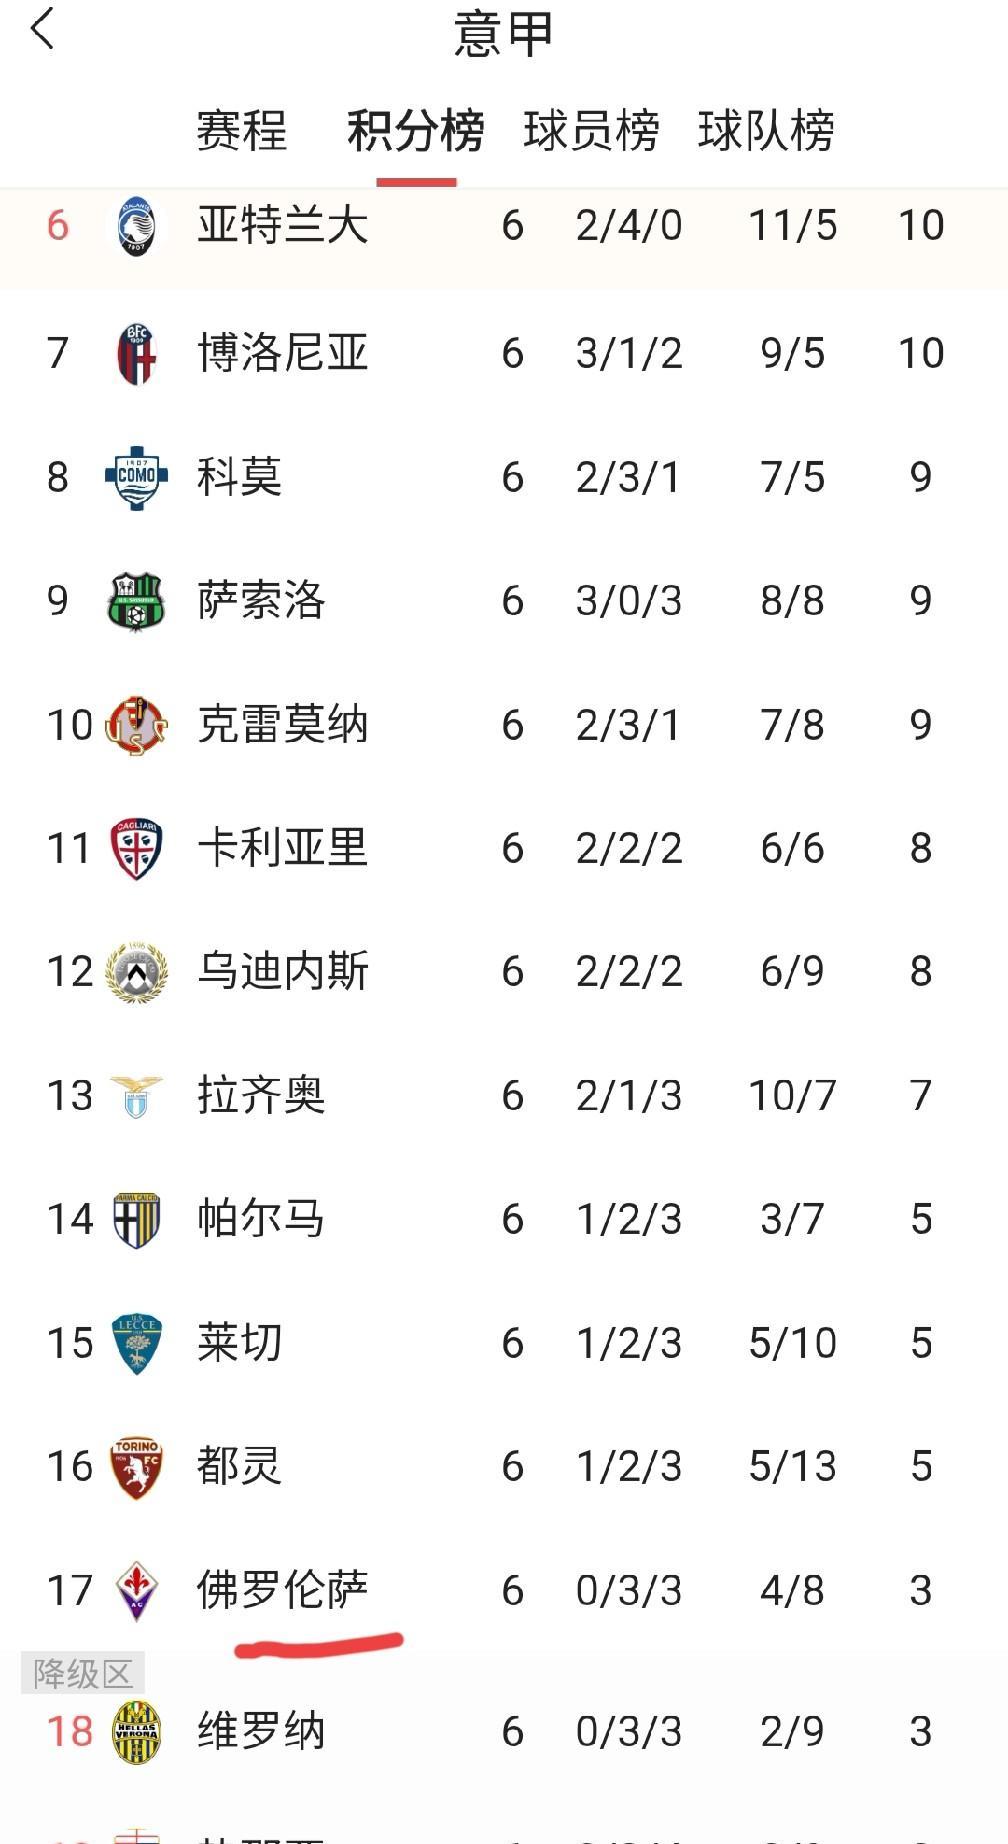
Task: Switch to the 赛程 tab
Action: click(x=241, y=131)
